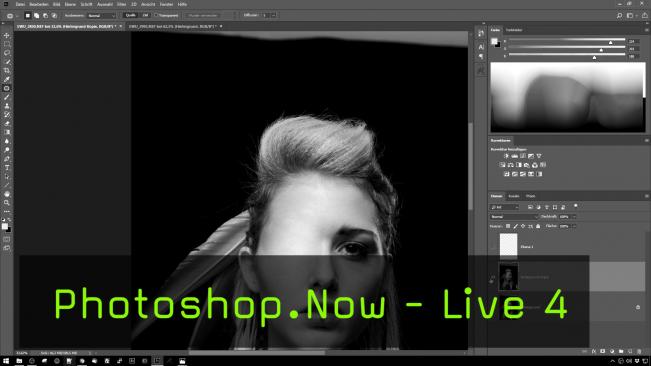This screenshot has width=651, height=366.
Task: Open the Farbe panel options menu
Action: point(646,30)
